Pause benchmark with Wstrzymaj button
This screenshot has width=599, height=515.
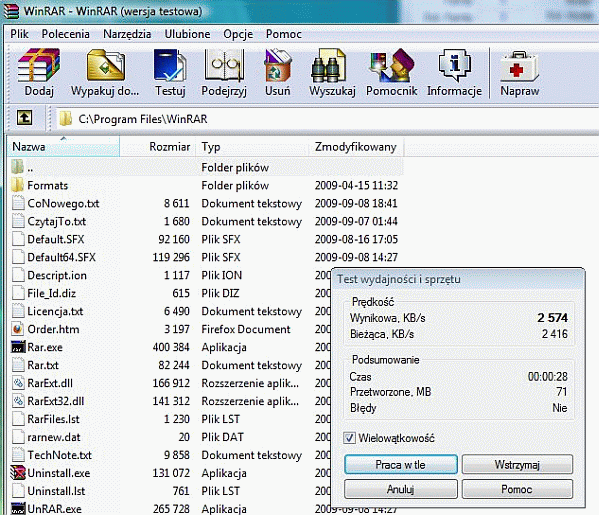coord(517,465)
